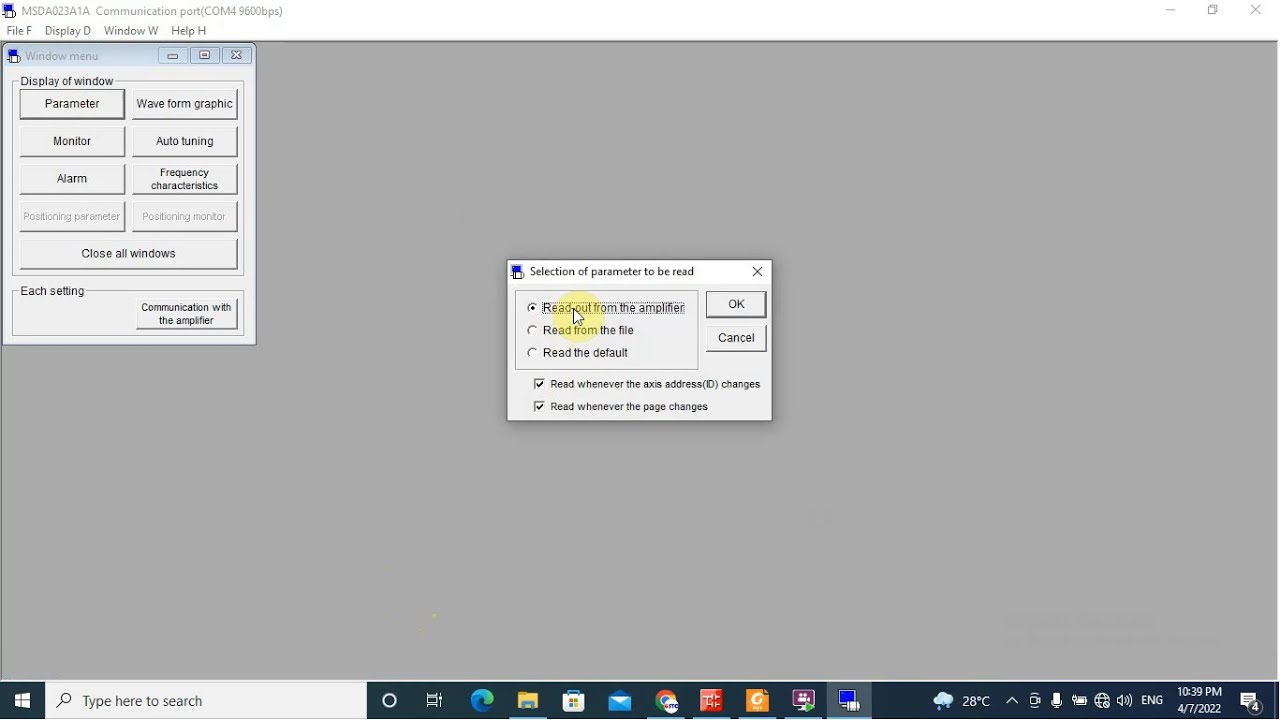
Task: Open the File menu
Action: [19, 31]
